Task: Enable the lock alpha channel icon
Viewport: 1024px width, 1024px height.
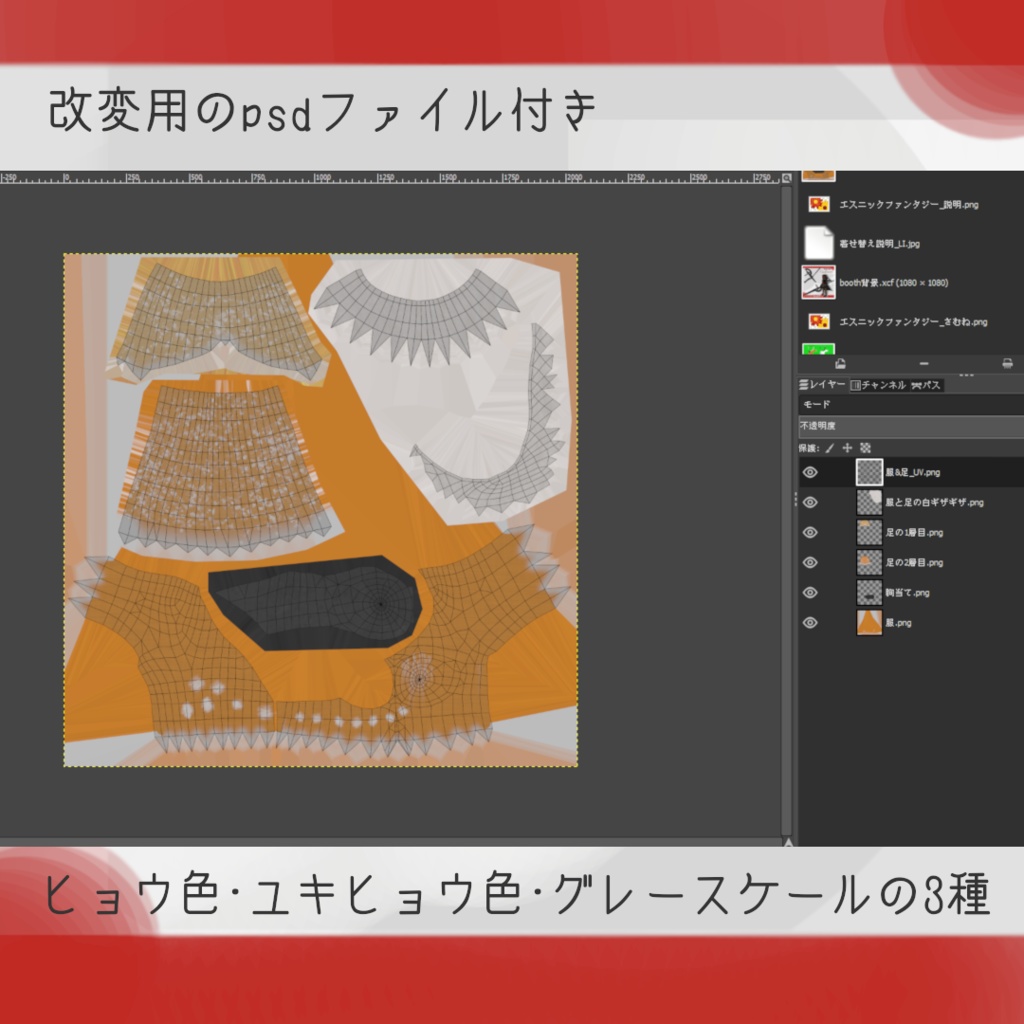Action: [866, 448]
